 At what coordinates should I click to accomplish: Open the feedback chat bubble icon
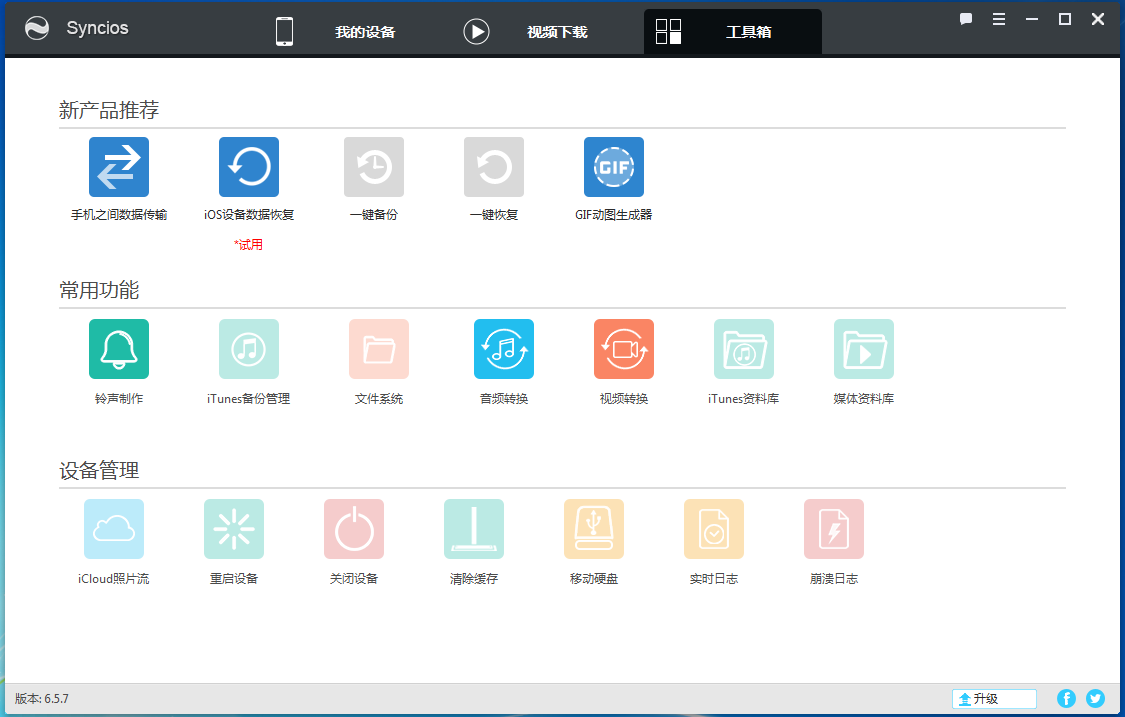(x=966, y=19)
